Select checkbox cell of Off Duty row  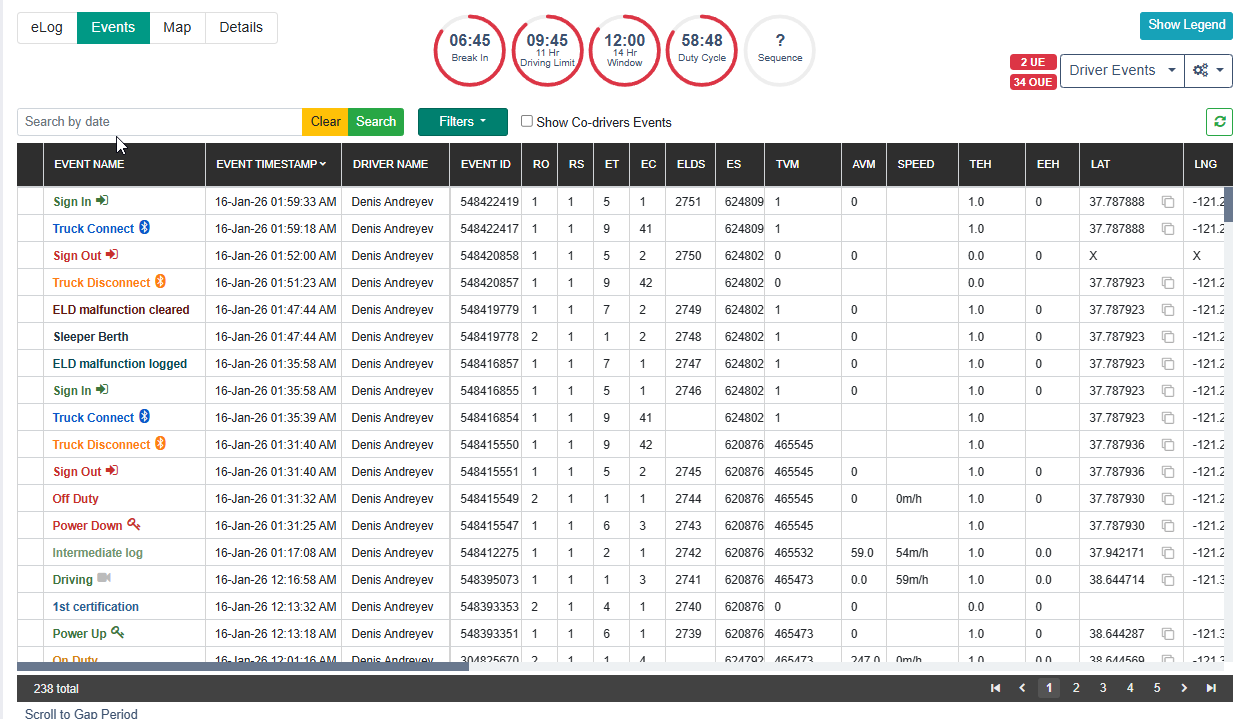coord(30,499)
